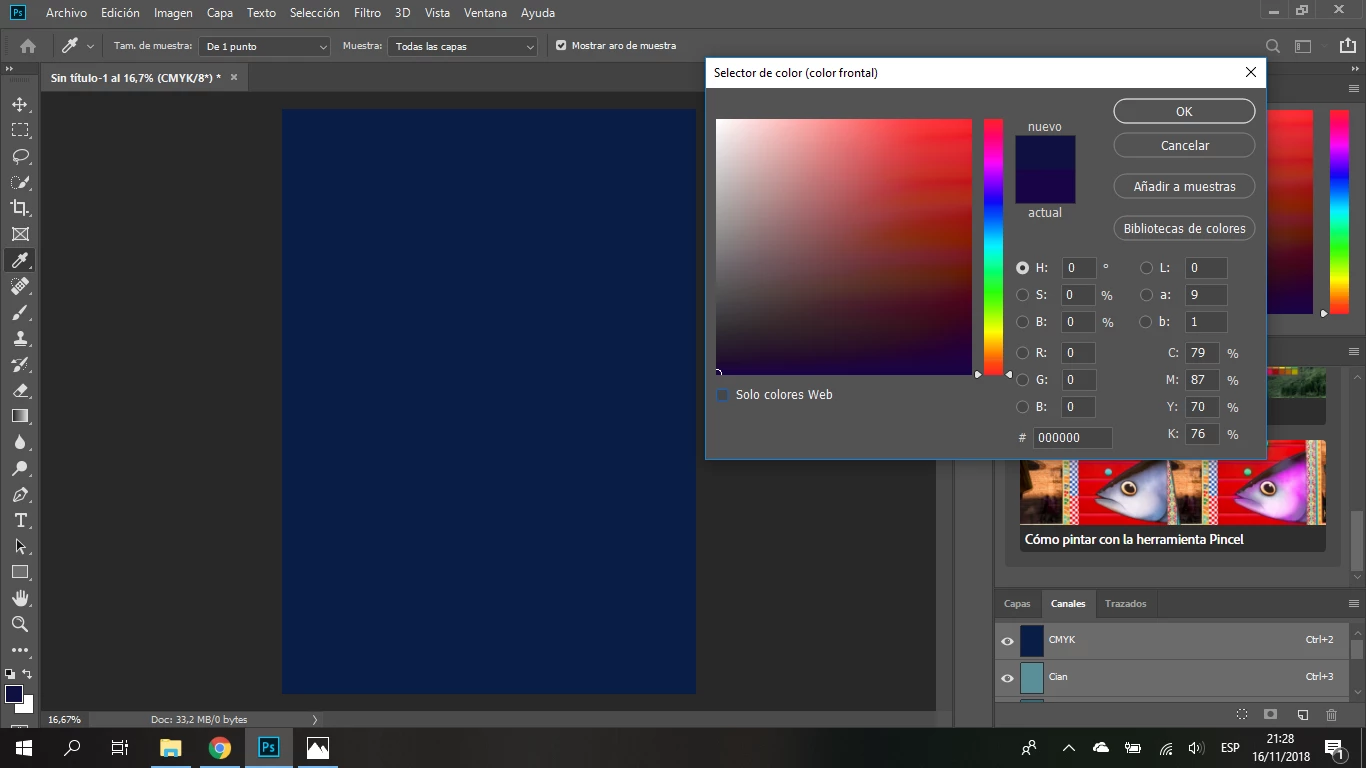Image resolution: width=1366 pixels, height=768 pixels.
Task: Select the Brush tool
Action: click(x=20, y=312)
